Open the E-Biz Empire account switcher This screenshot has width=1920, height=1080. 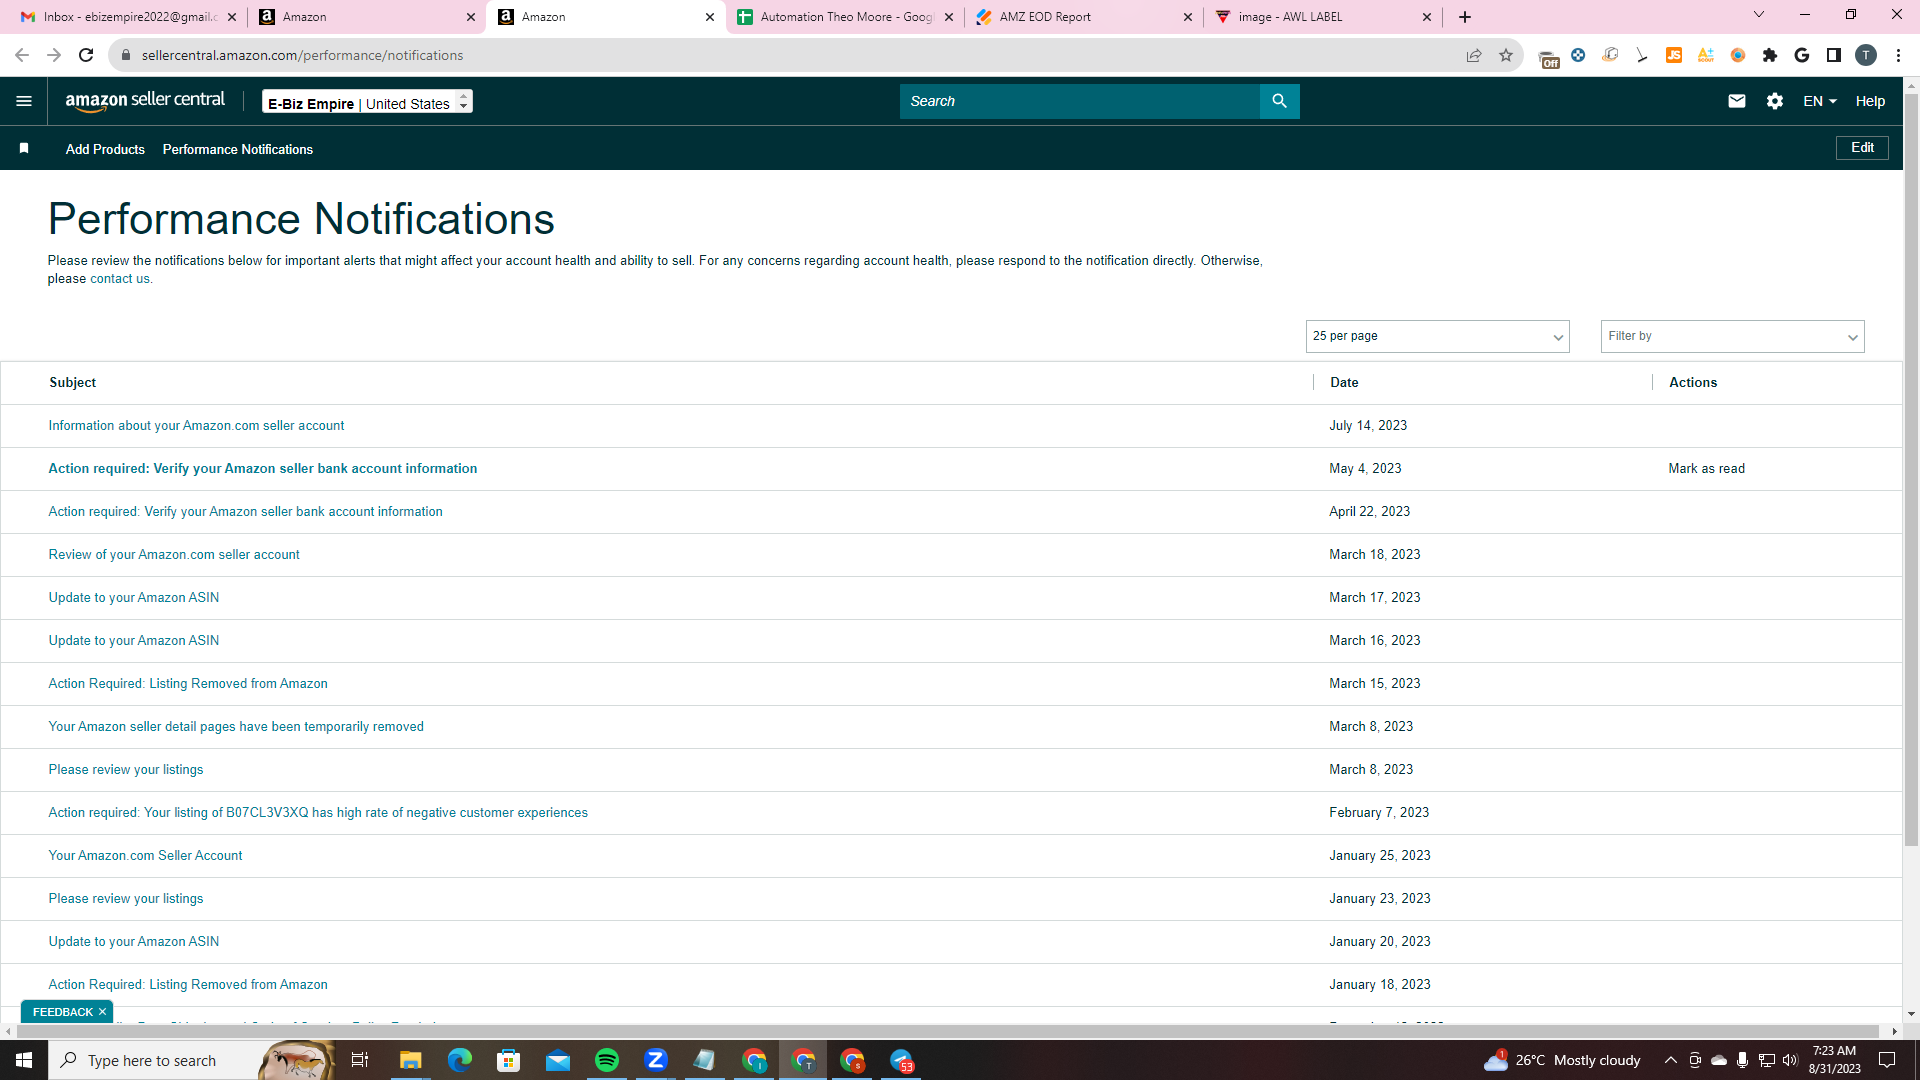[367, 102]
